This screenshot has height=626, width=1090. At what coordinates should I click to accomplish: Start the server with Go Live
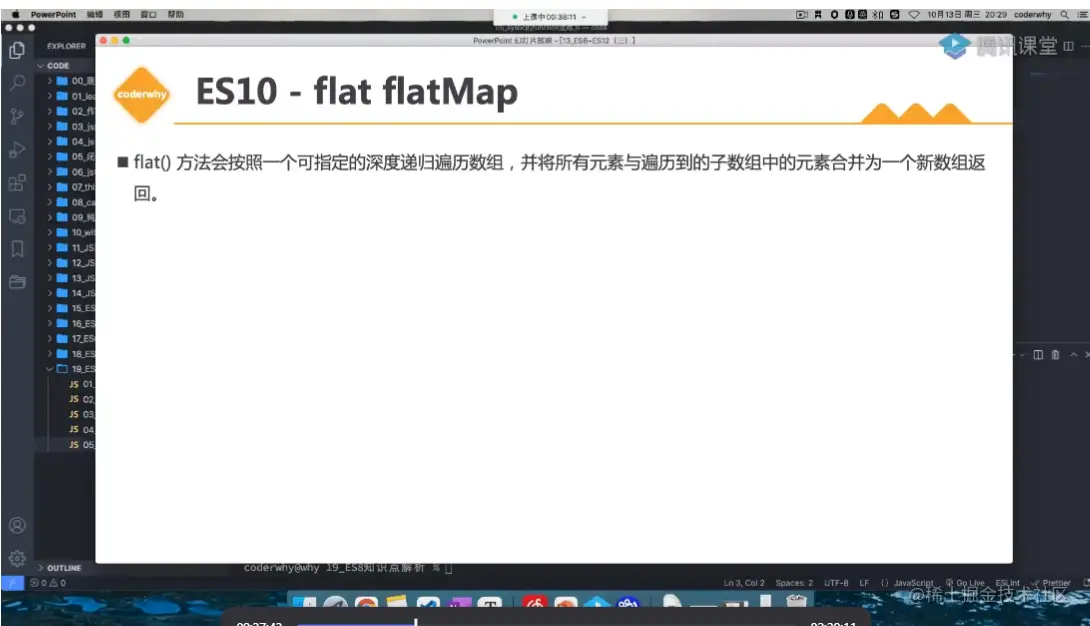[965, 583]
